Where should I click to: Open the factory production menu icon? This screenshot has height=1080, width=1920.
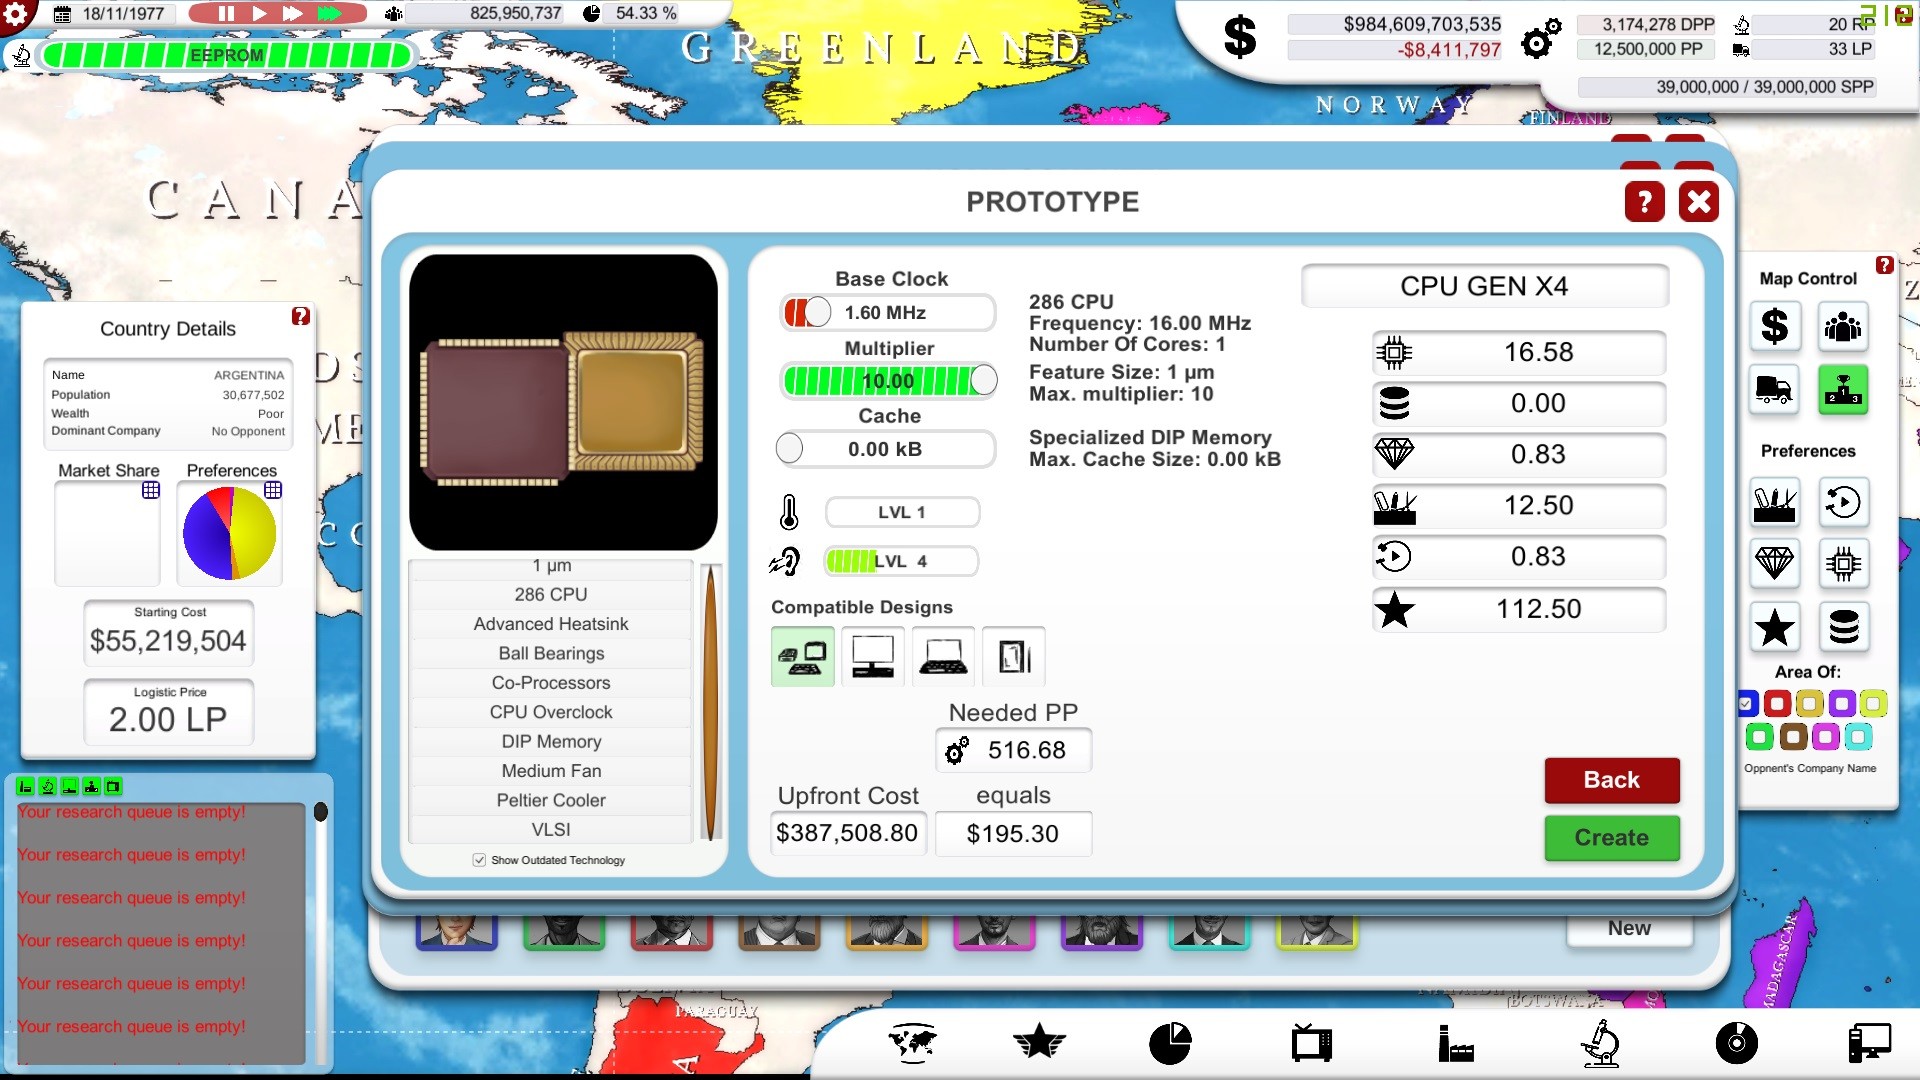(1455, 1043)
